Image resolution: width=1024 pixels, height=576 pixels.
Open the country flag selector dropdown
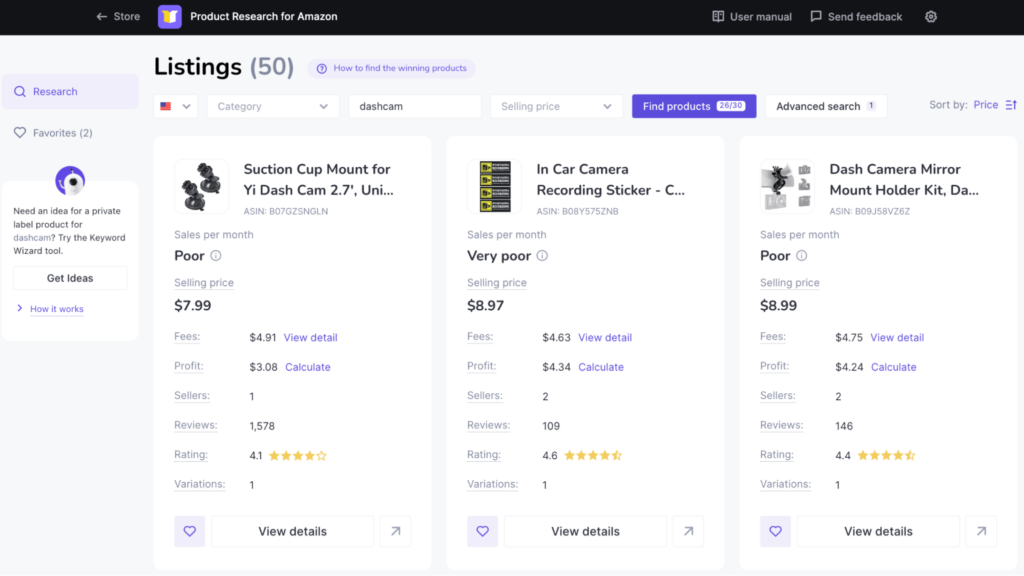176,106
